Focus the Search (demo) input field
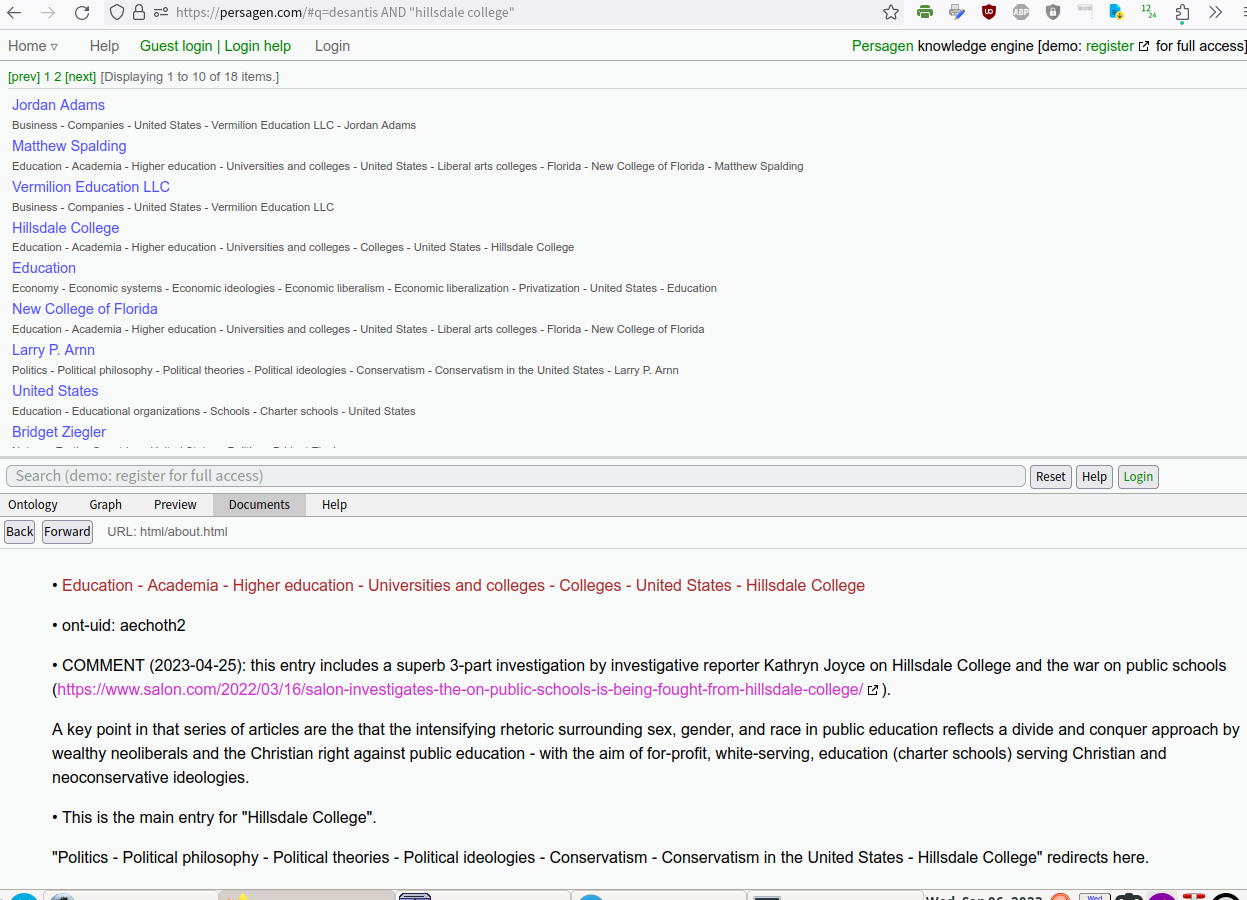Viewport: 1247px width, 900px height. 516,476
